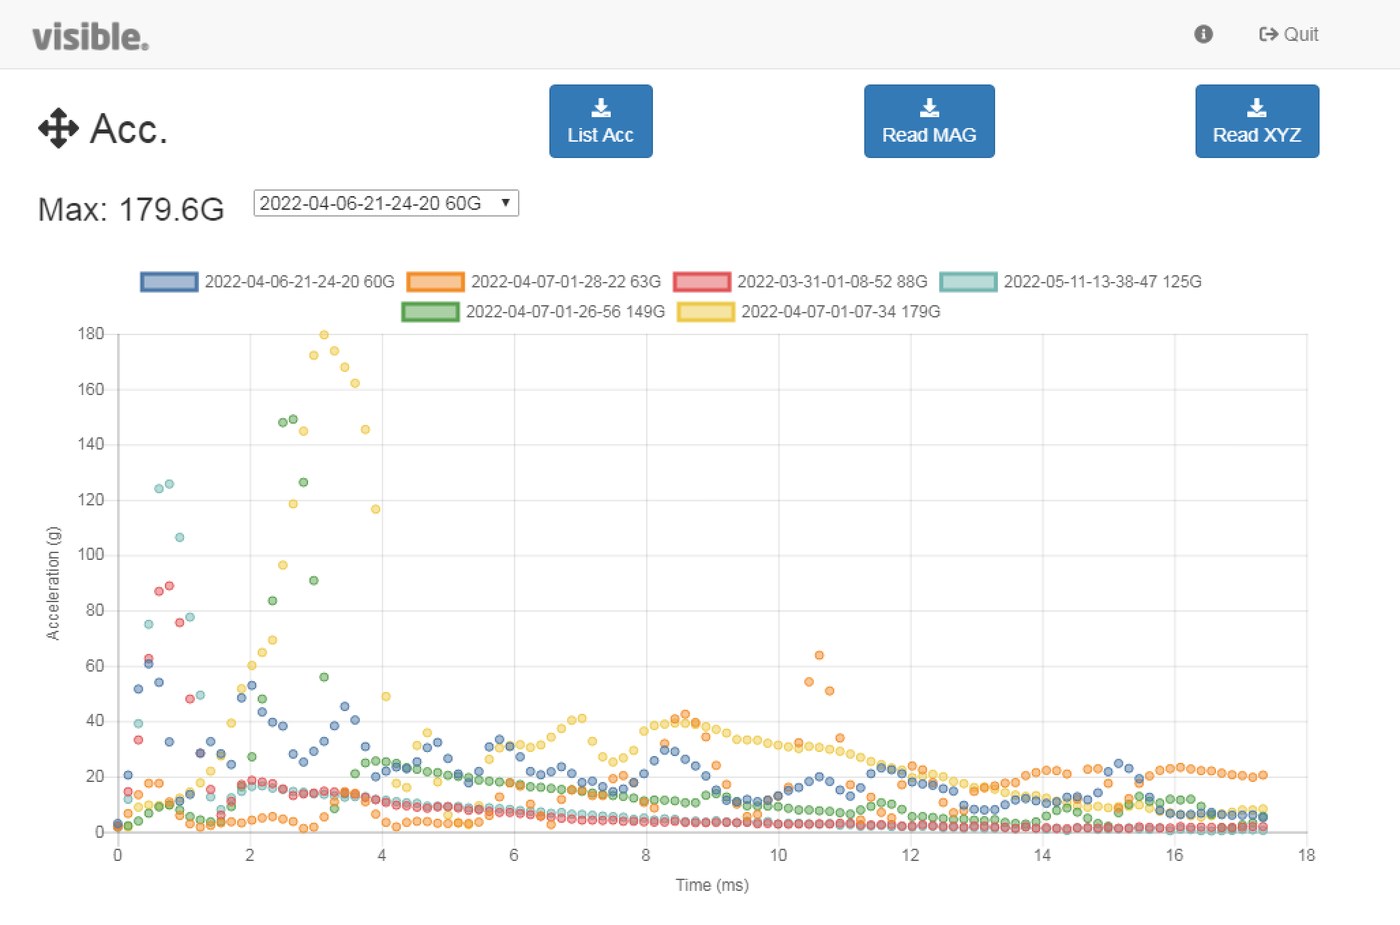The image size is (1400, 925).
Task: Click the List Acc button
Action: pyautogui.click(x=600, y=121)
